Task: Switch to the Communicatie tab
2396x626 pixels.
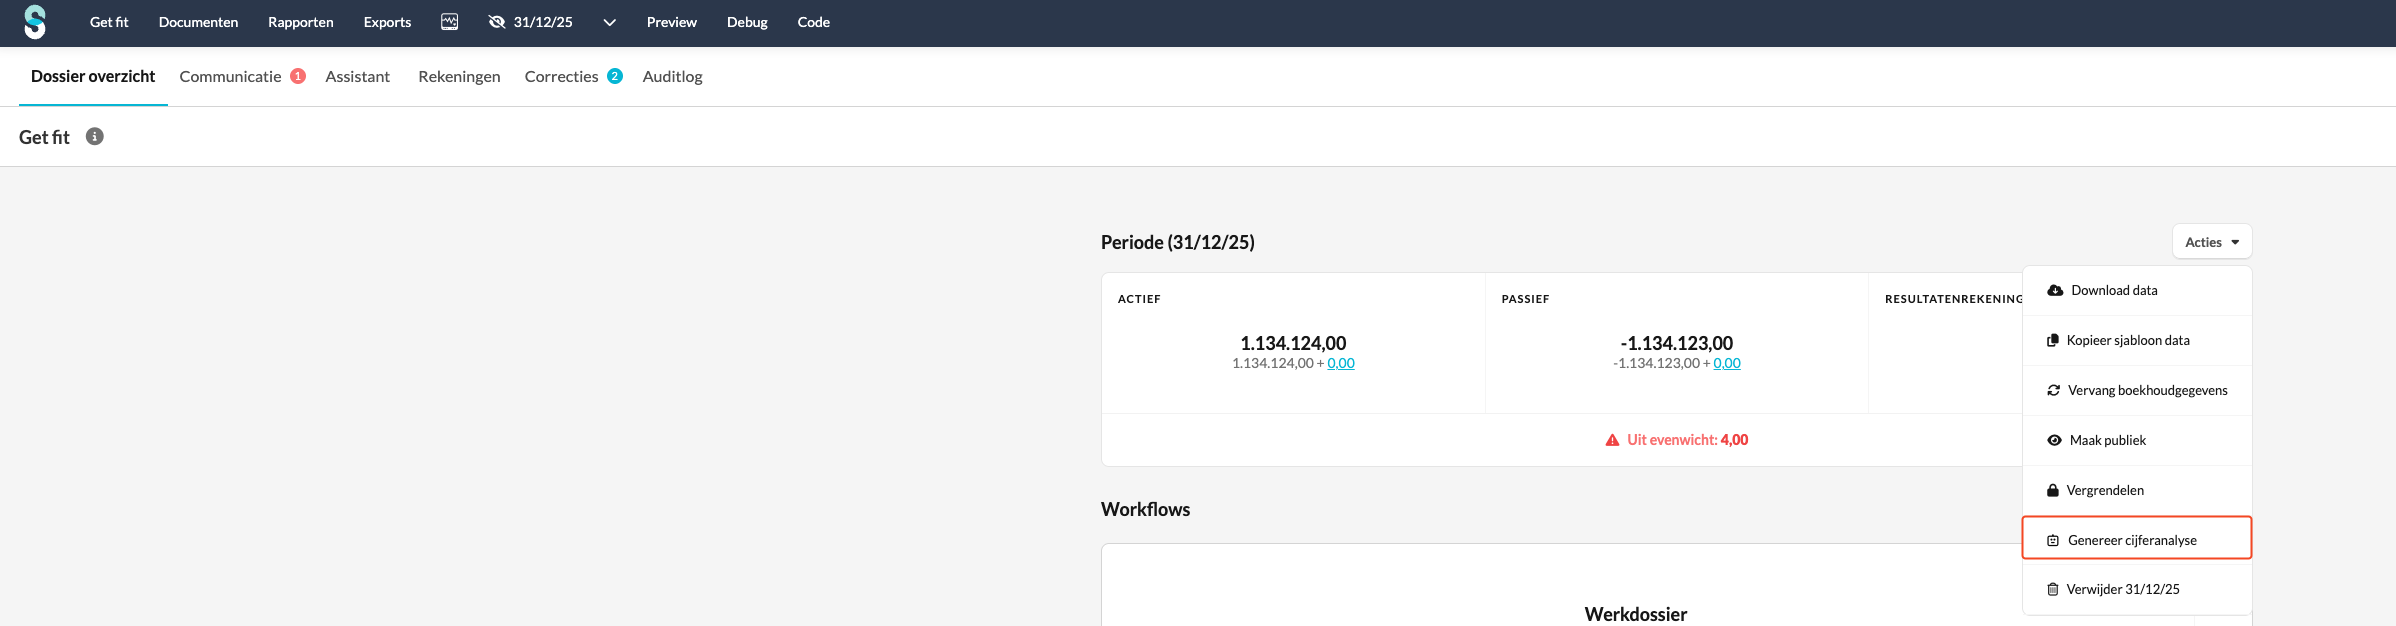Action: 231,77
